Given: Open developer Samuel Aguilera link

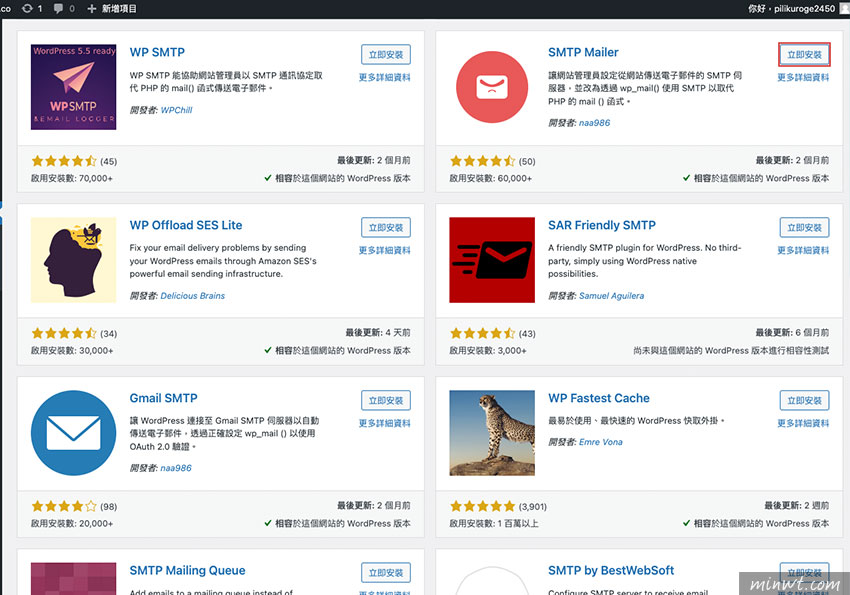Looking at the screenshot, I should [x=611, y=296].
